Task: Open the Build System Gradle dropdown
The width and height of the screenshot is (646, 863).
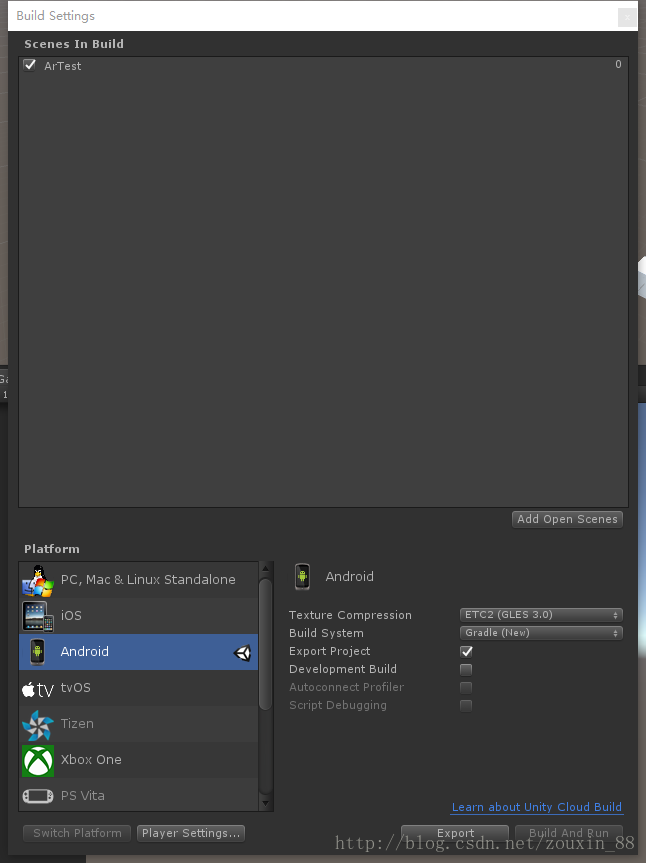Action: coord(541,633)
